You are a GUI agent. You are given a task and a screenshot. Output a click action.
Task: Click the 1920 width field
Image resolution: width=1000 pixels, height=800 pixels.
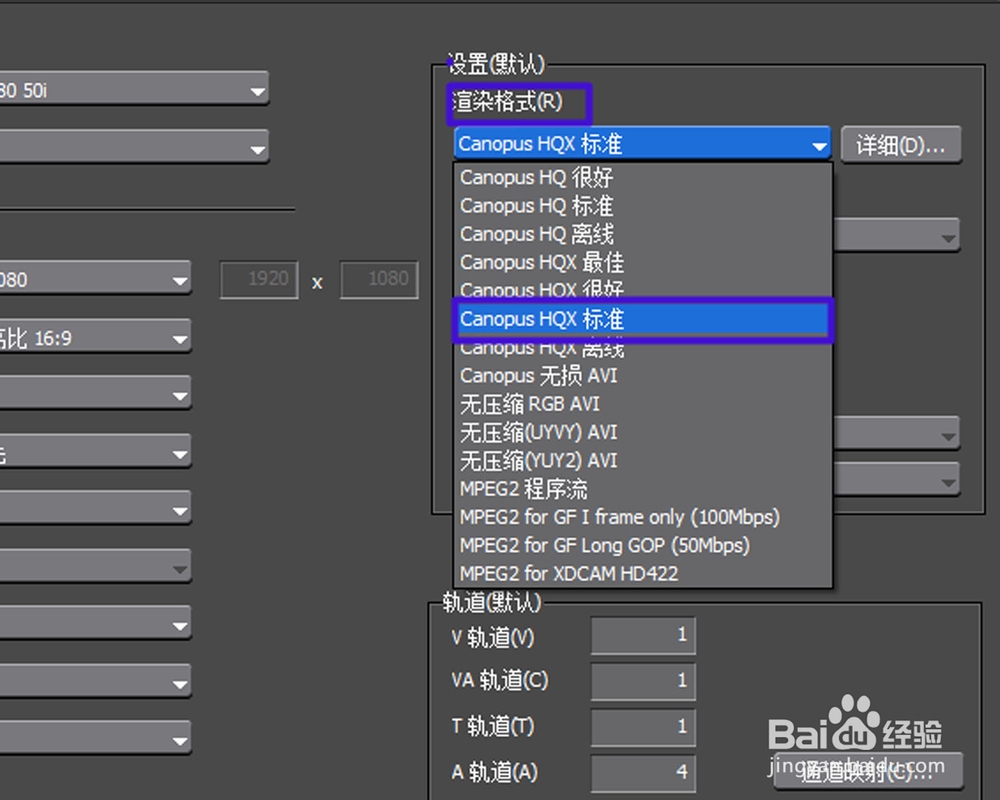point(259,279)
